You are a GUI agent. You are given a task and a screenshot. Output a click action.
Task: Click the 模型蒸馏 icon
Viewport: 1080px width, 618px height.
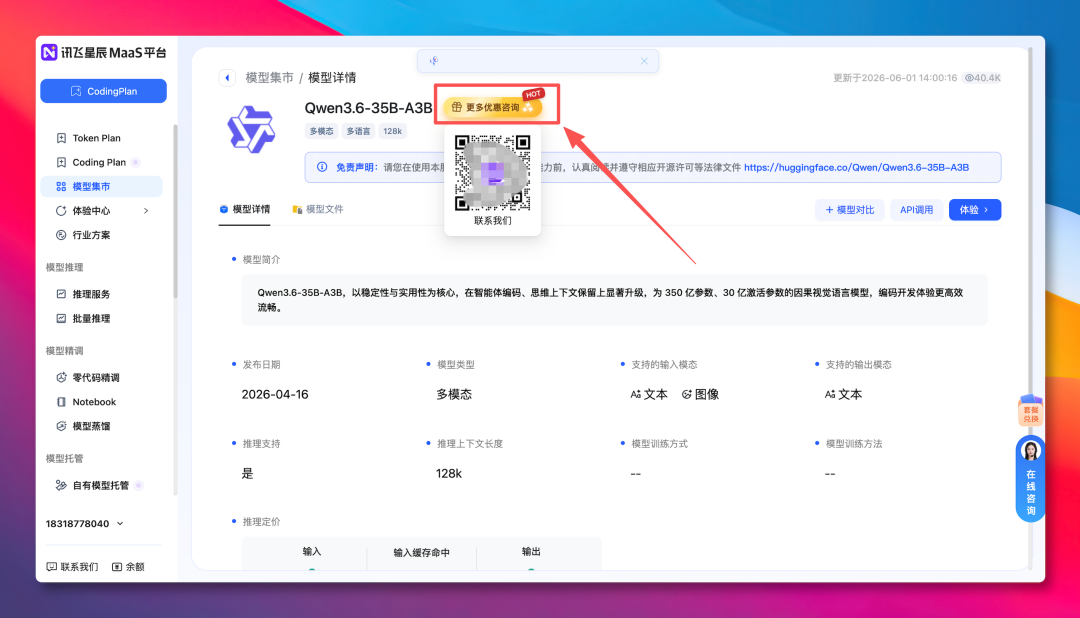[61, 426]
